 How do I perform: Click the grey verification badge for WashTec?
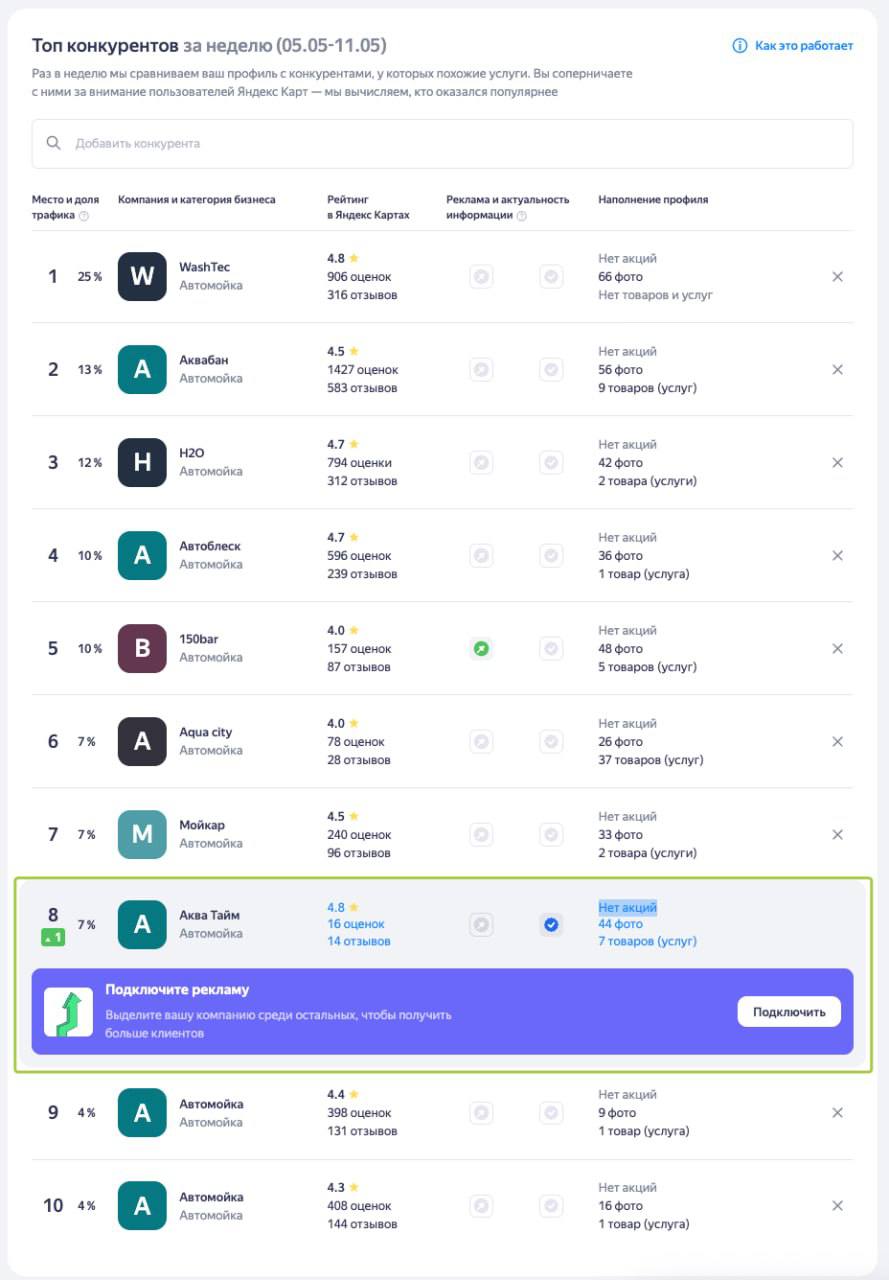pos(551,277)
